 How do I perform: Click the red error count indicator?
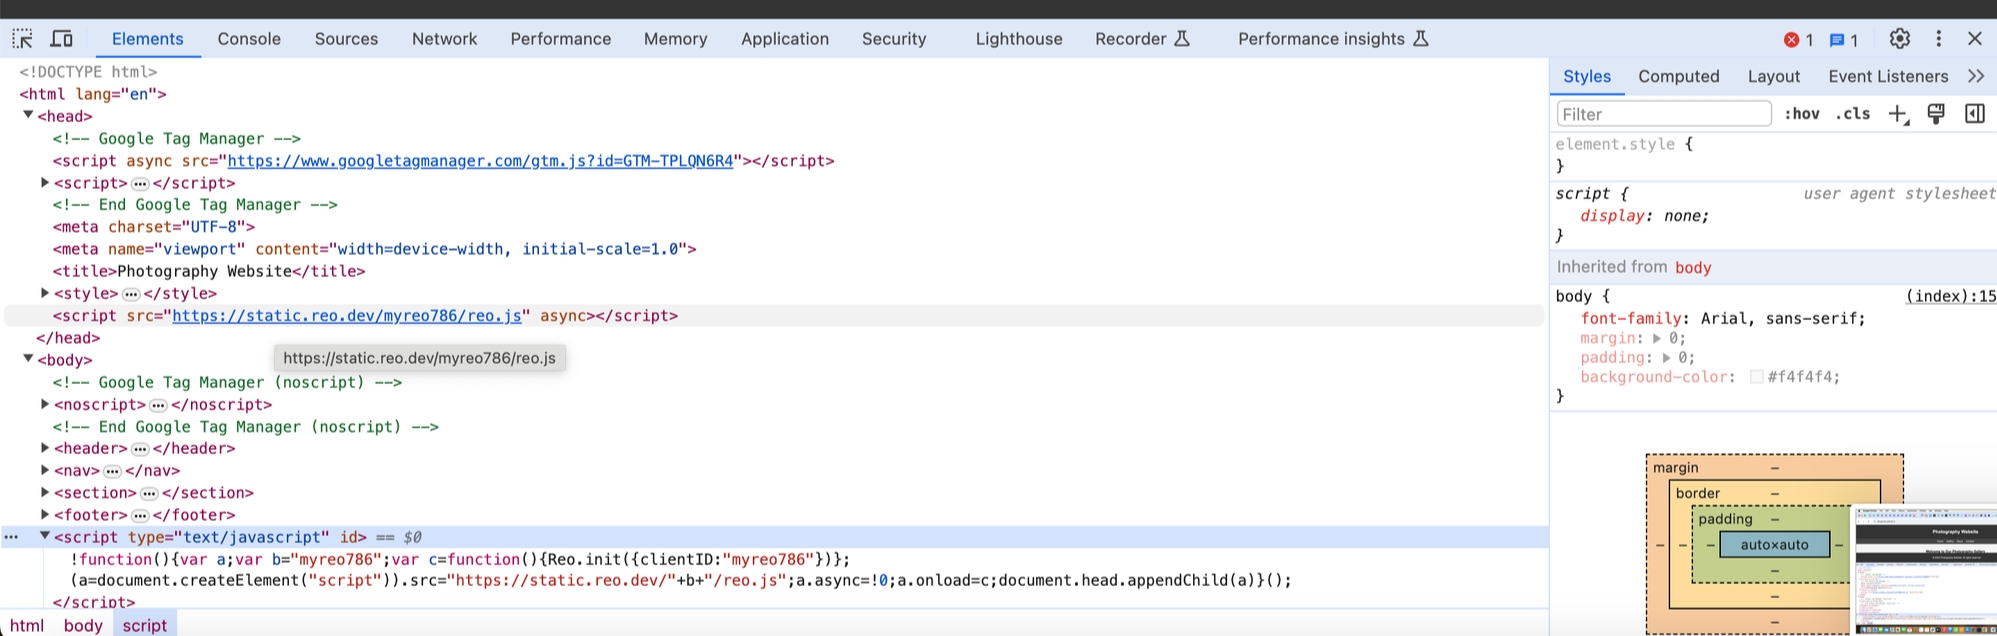point(1798,40)
